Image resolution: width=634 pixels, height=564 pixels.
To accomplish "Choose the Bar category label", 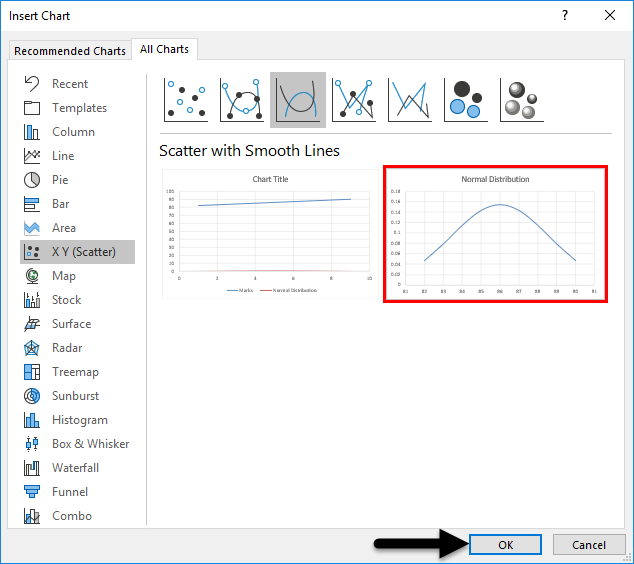I will pyautogui.click(x=60, y=204).
